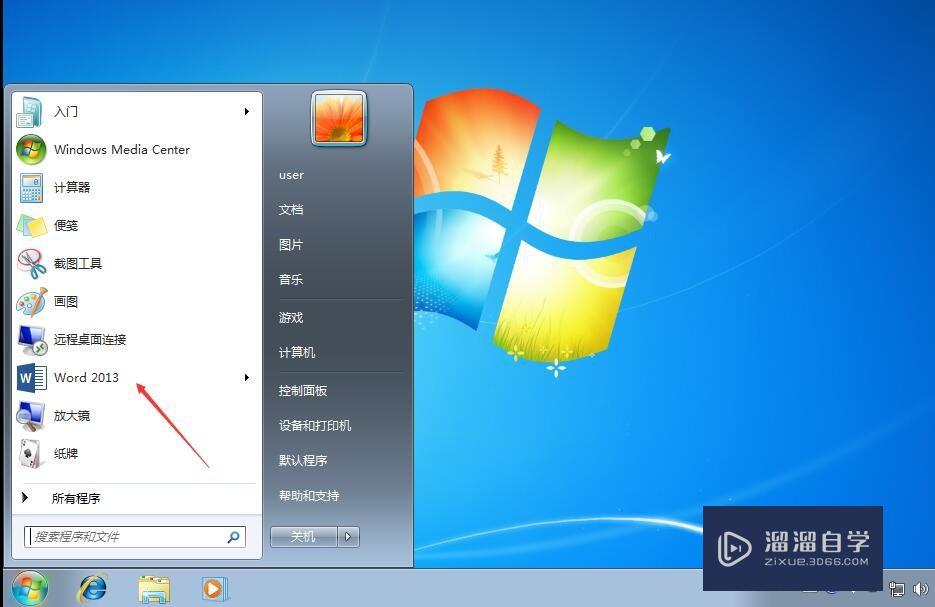This screenshot has height=607, width=935.
Task: Open the Magnifier (放大镜)
Action: coord(66,415)
